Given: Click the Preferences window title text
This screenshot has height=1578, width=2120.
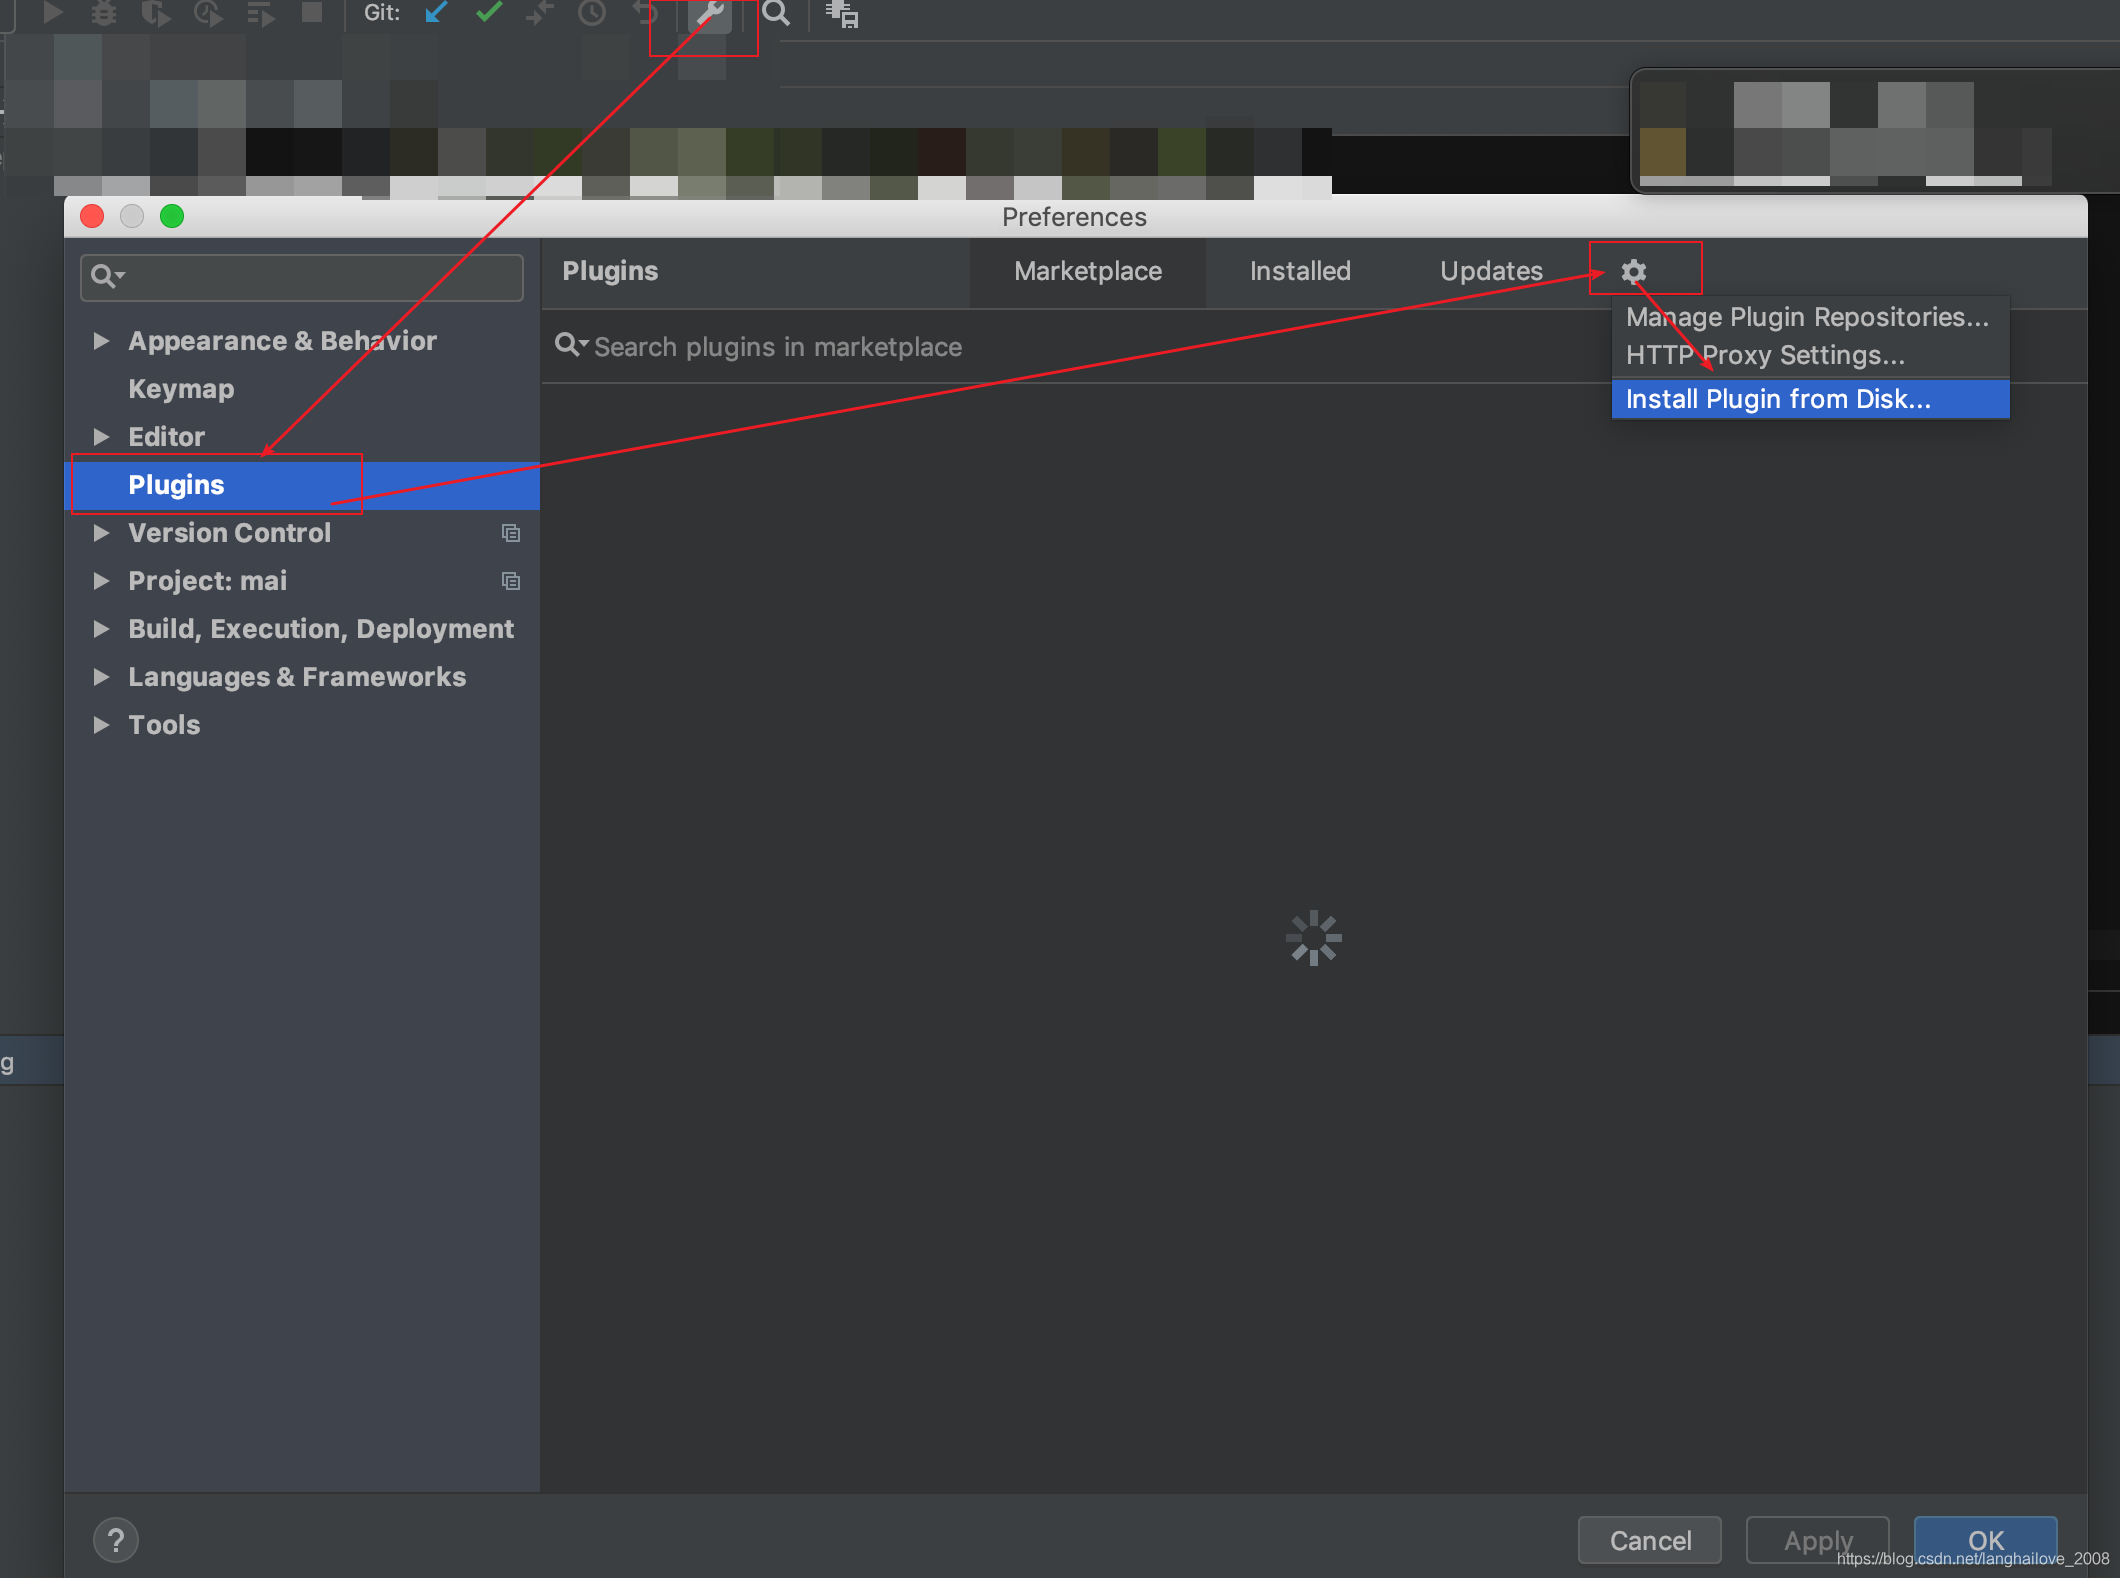Looking at the screenshot, I should 1074,217.
